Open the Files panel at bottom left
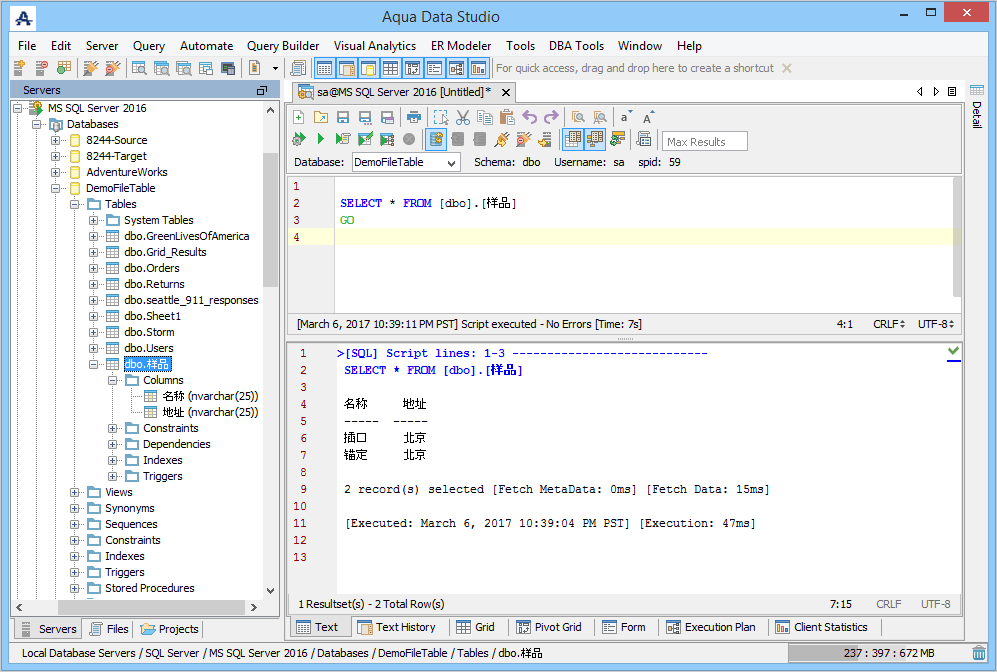 [109, 629]
